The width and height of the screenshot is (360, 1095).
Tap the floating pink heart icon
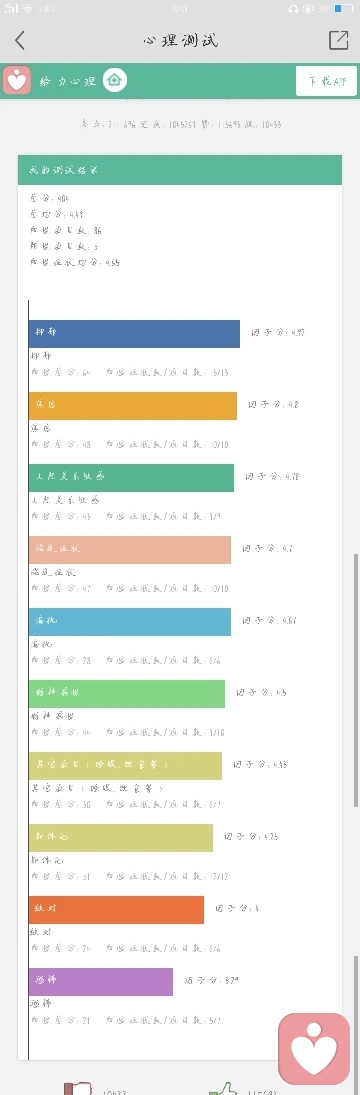[x=314, y=1048]
